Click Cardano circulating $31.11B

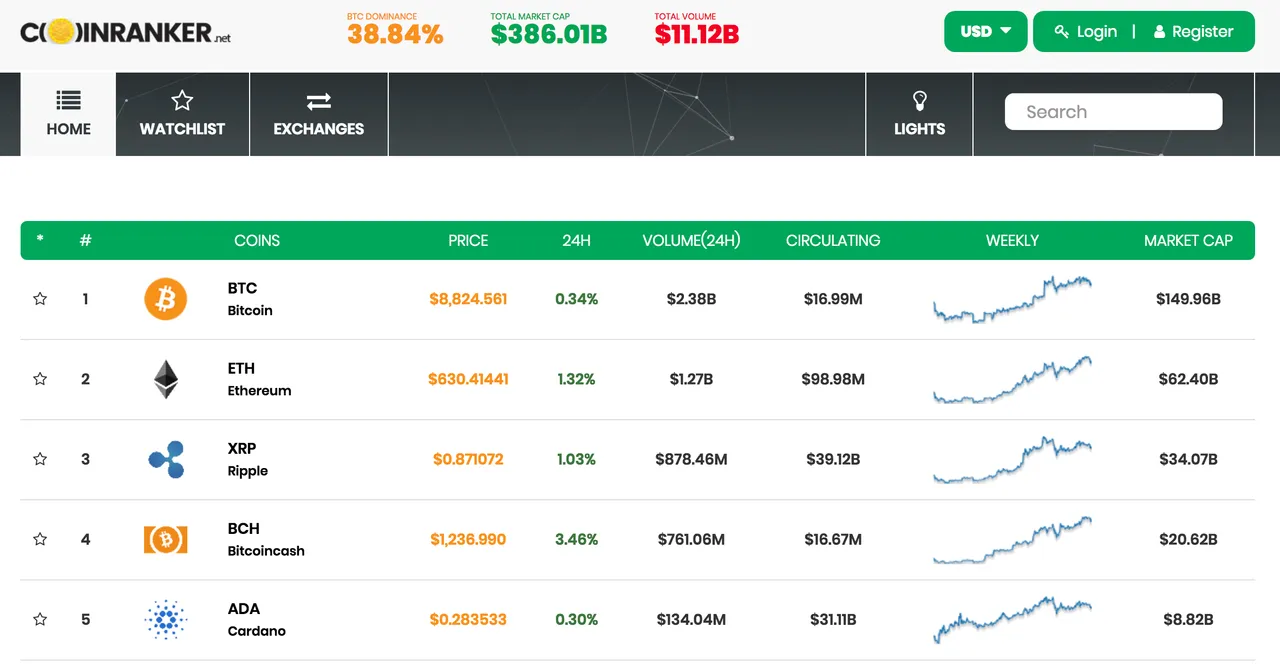coord(833,619)
